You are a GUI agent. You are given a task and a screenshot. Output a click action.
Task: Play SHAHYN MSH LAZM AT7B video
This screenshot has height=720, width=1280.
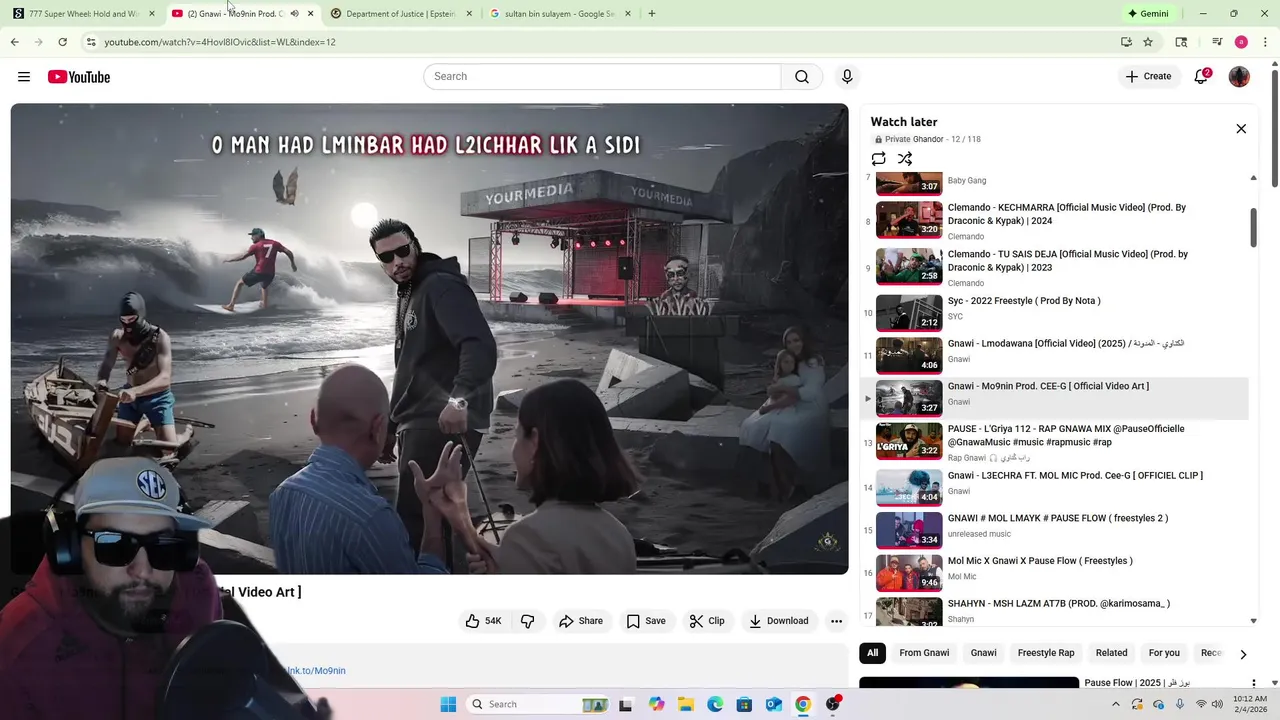point(1055,611)
